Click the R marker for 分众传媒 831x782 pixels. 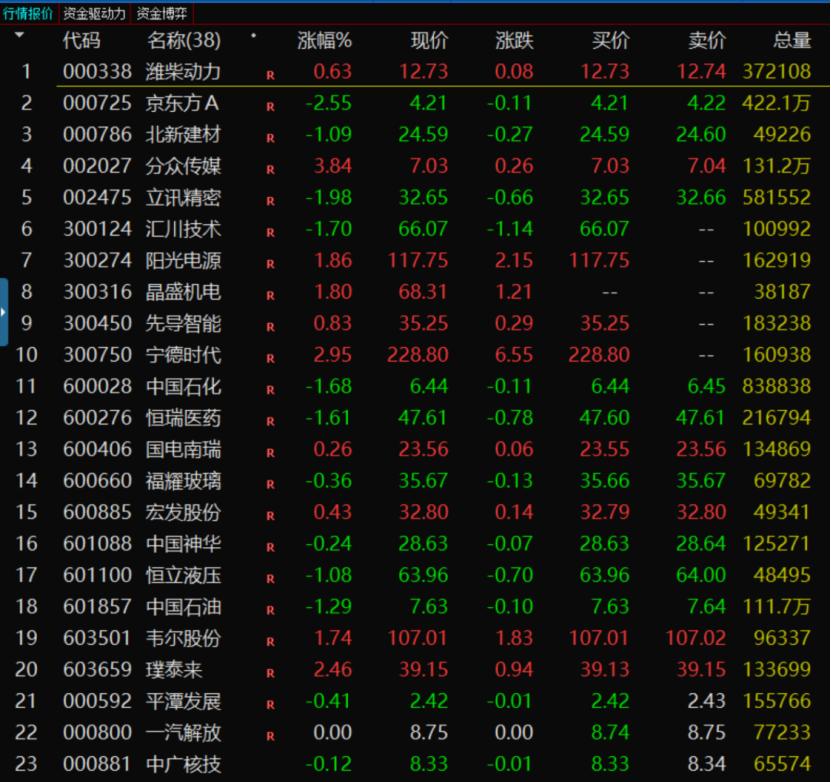click(x=270, y=170)
